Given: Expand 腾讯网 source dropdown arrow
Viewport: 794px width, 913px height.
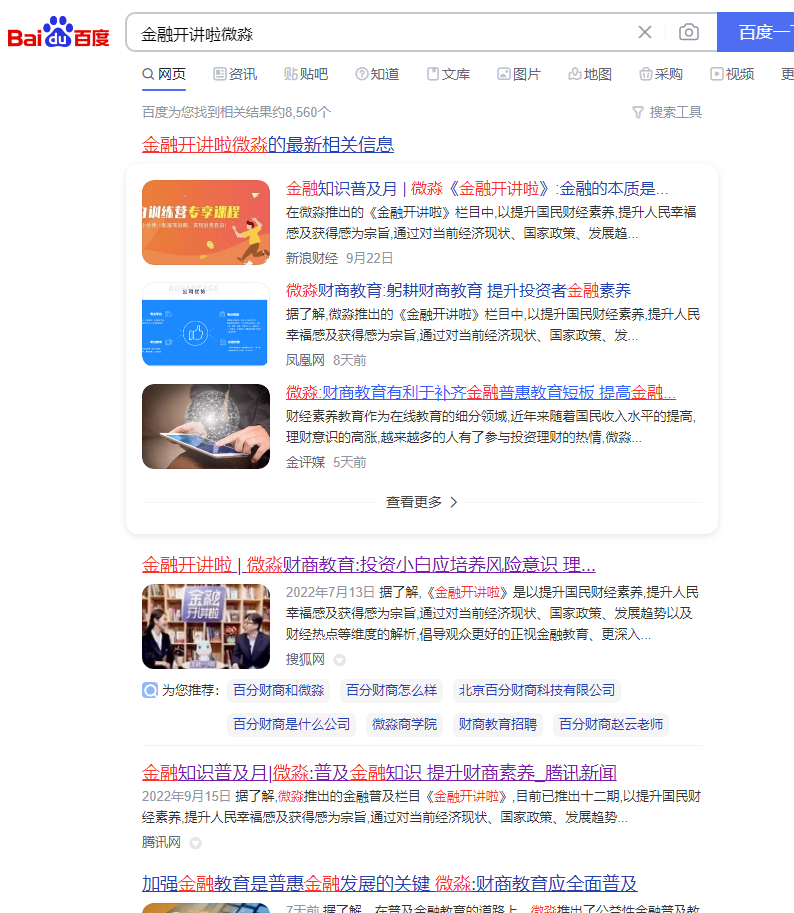Looking at the screenshot, I should coord(196,843).
